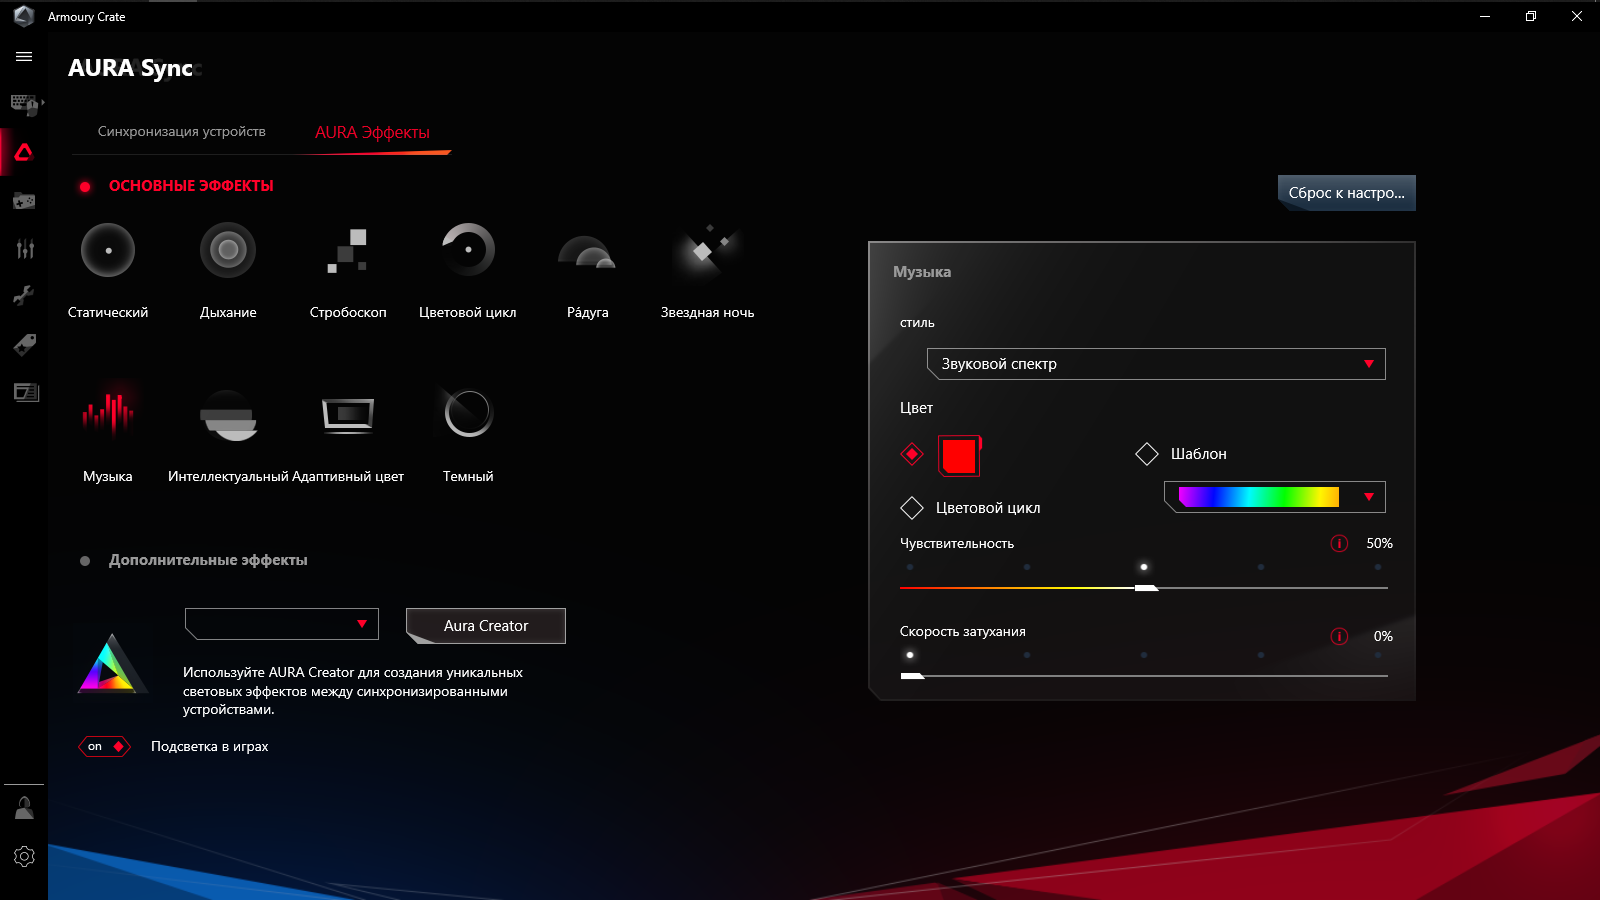Image resolution: width=1600 pixels, height=900 pixels.
Task: Select the Шаблон color radio option
Action: [x=1147, y=454]
